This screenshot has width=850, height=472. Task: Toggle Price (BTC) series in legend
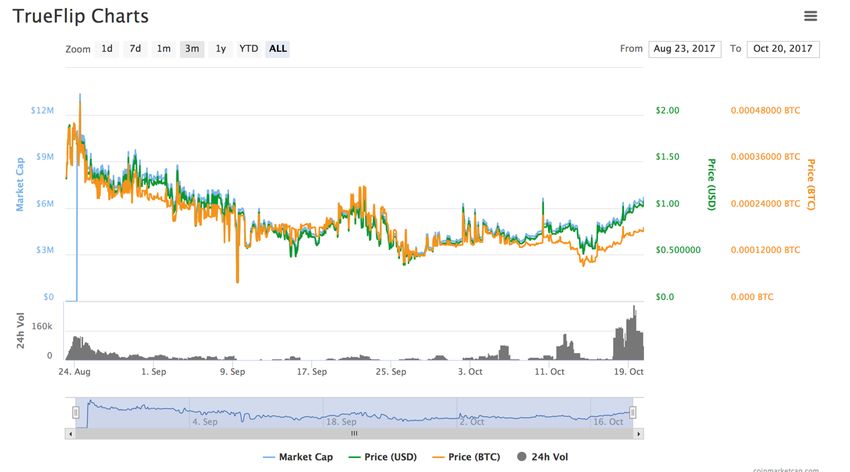tap(466, 457)
